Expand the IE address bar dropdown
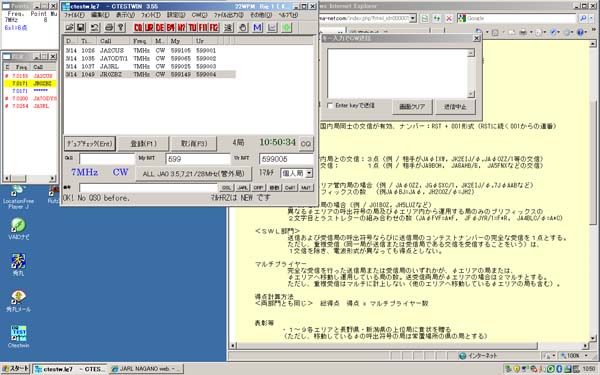 (412, 18)
